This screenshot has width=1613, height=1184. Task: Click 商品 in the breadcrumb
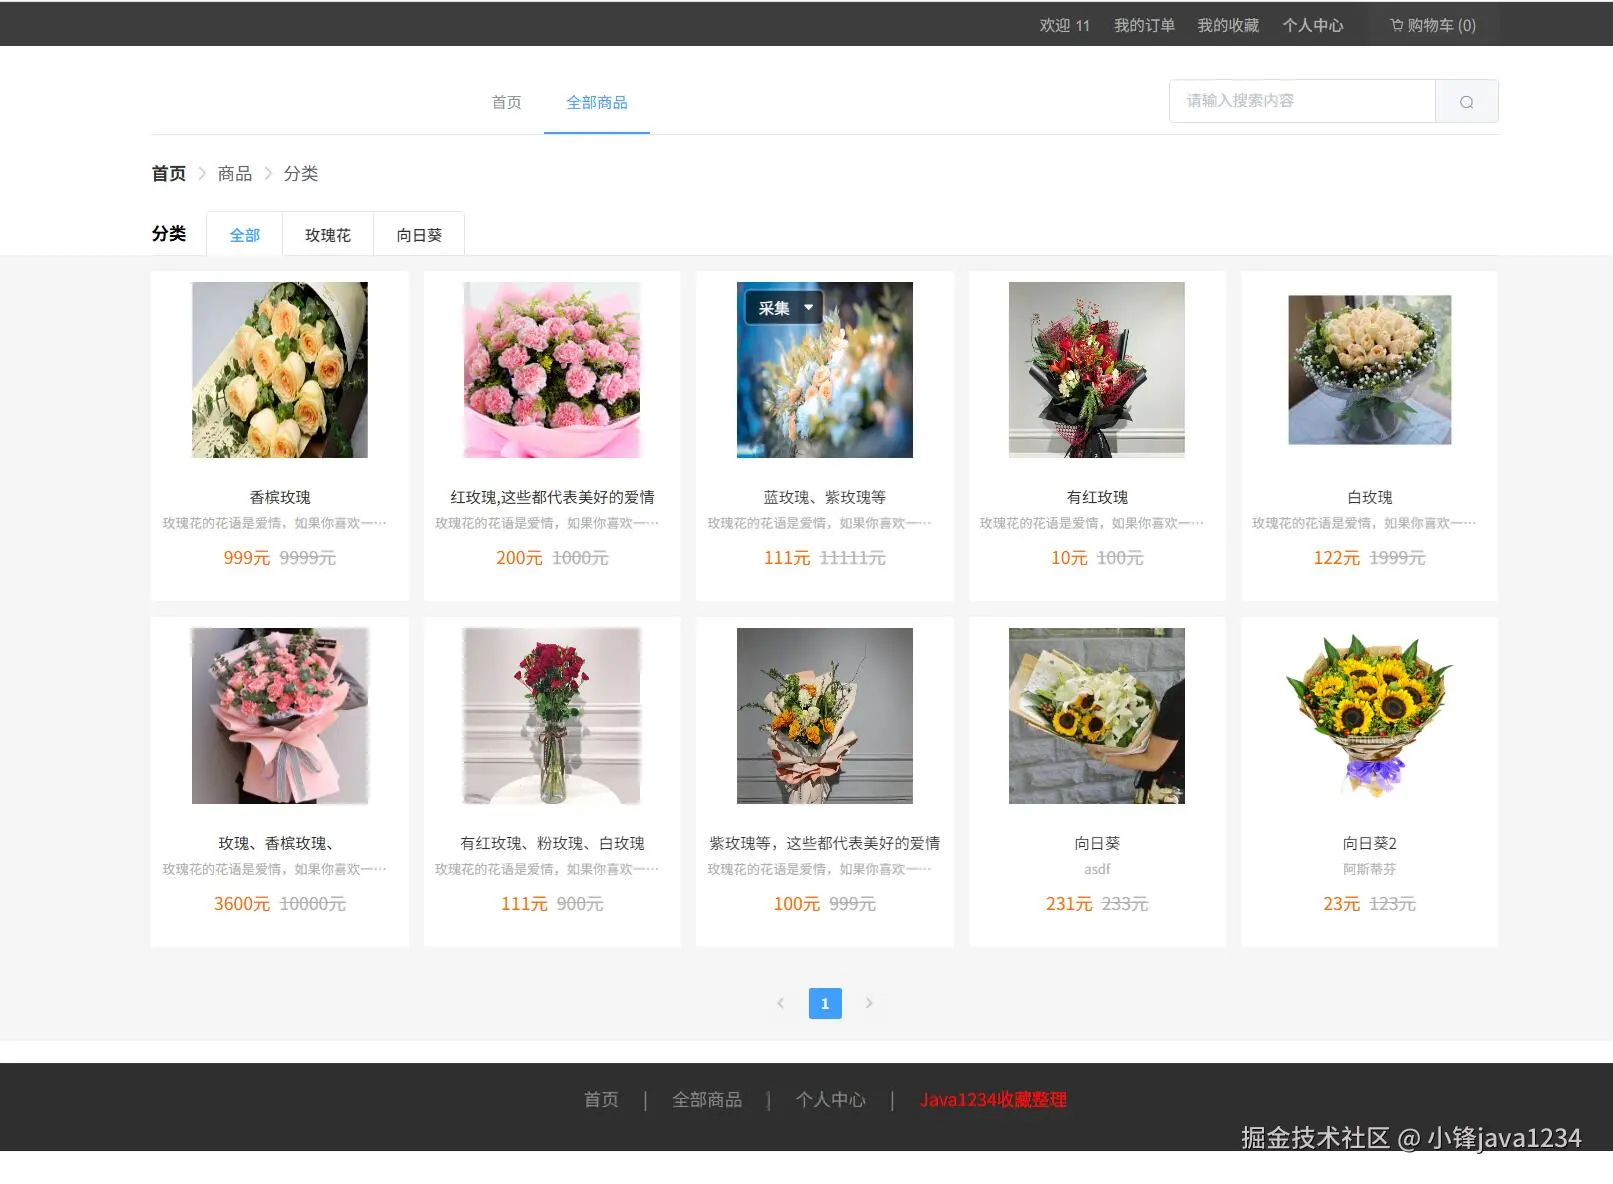235,174
